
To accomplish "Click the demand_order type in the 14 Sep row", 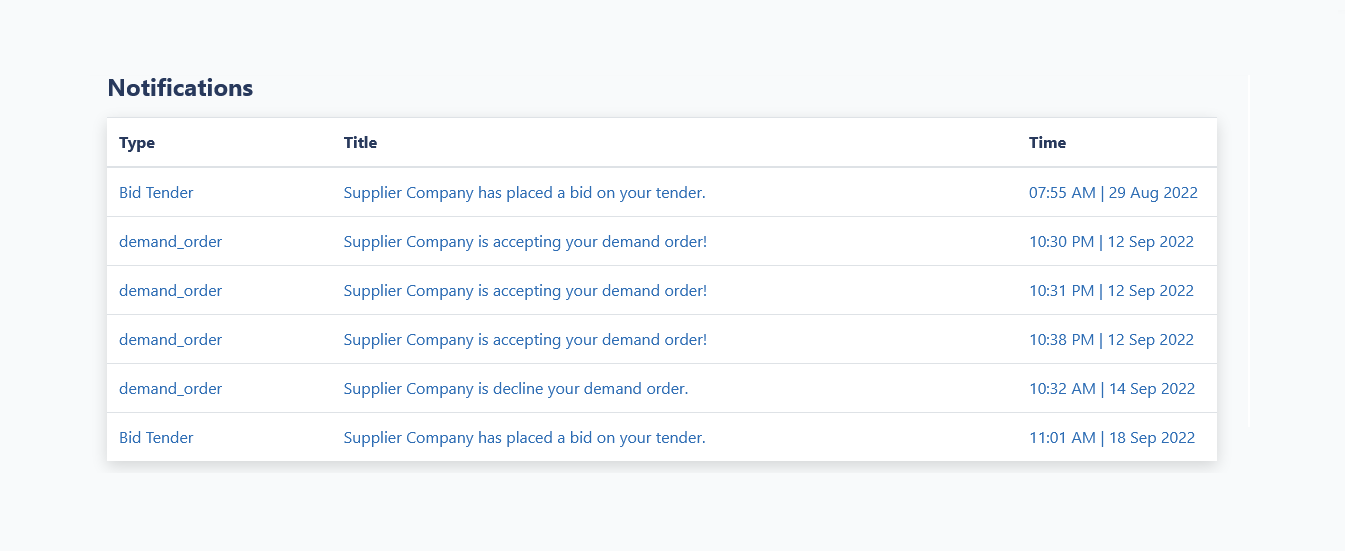I will point(170,388).
